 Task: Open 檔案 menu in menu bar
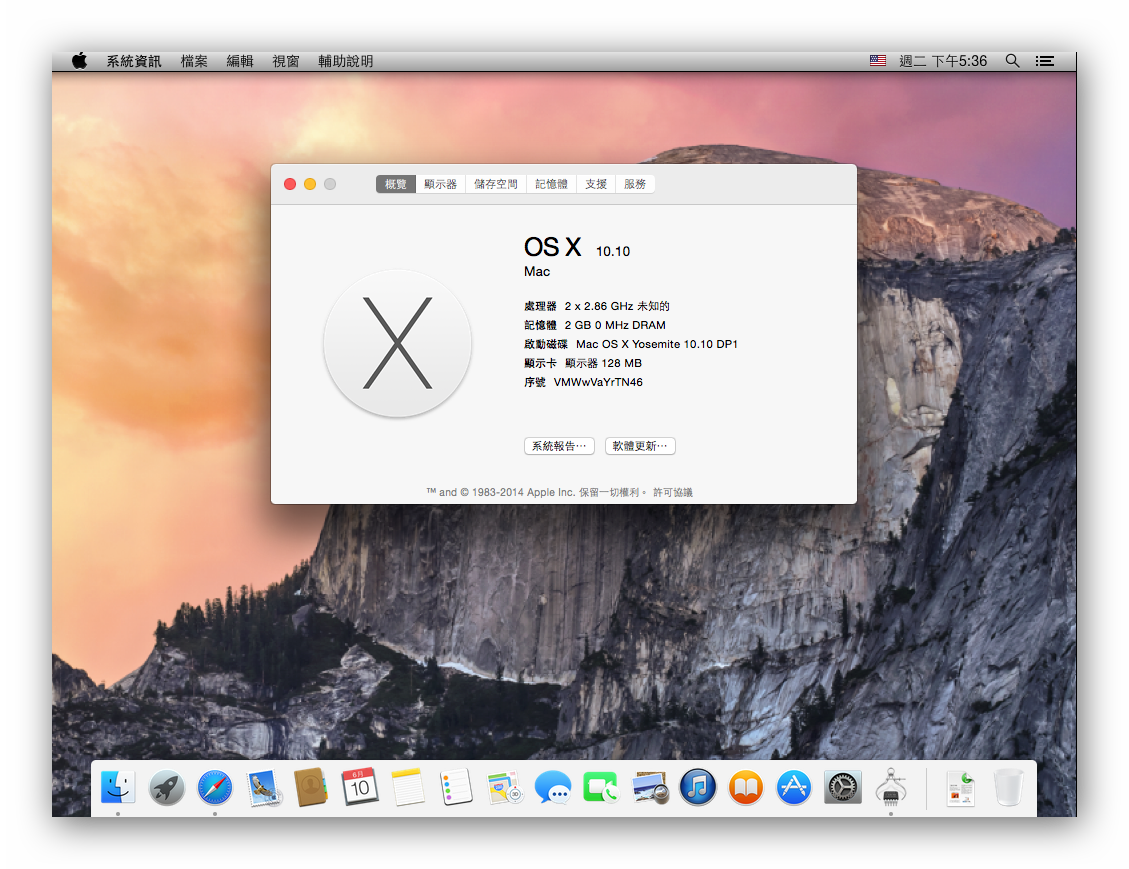(194, 61)
